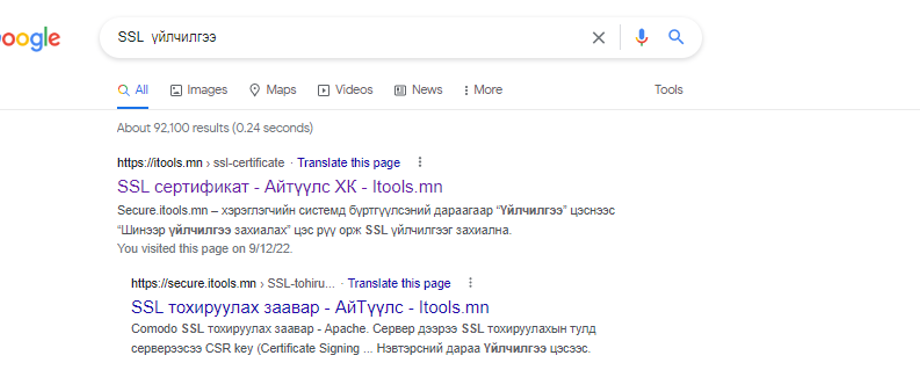Open three-dot options for itools.mn result
Viewport: 920px width, 370px height.
pyautogui.click(x=420, y=162)
